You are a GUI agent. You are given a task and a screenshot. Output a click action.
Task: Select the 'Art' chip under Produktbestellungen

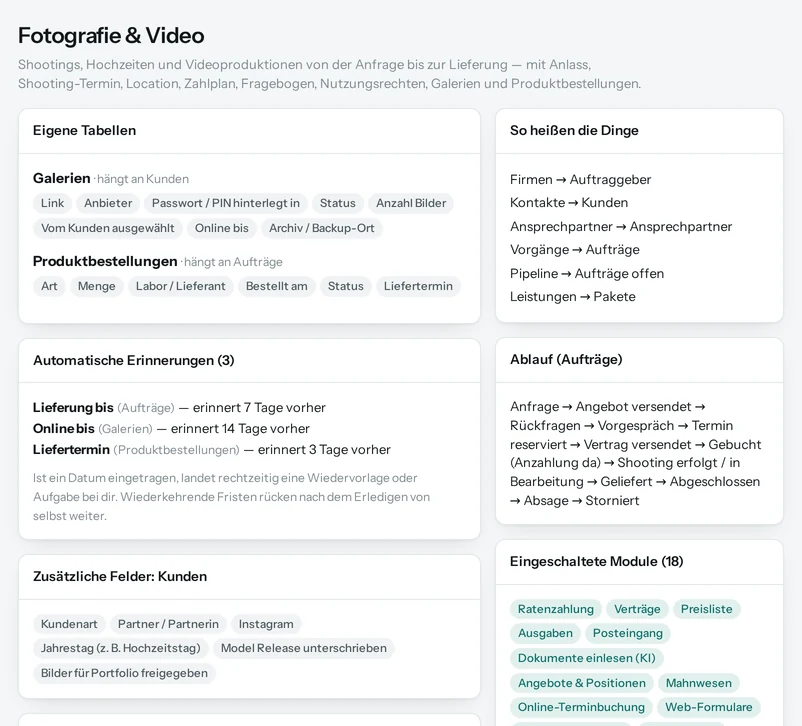pyautogui.click(x=49, y=286)
